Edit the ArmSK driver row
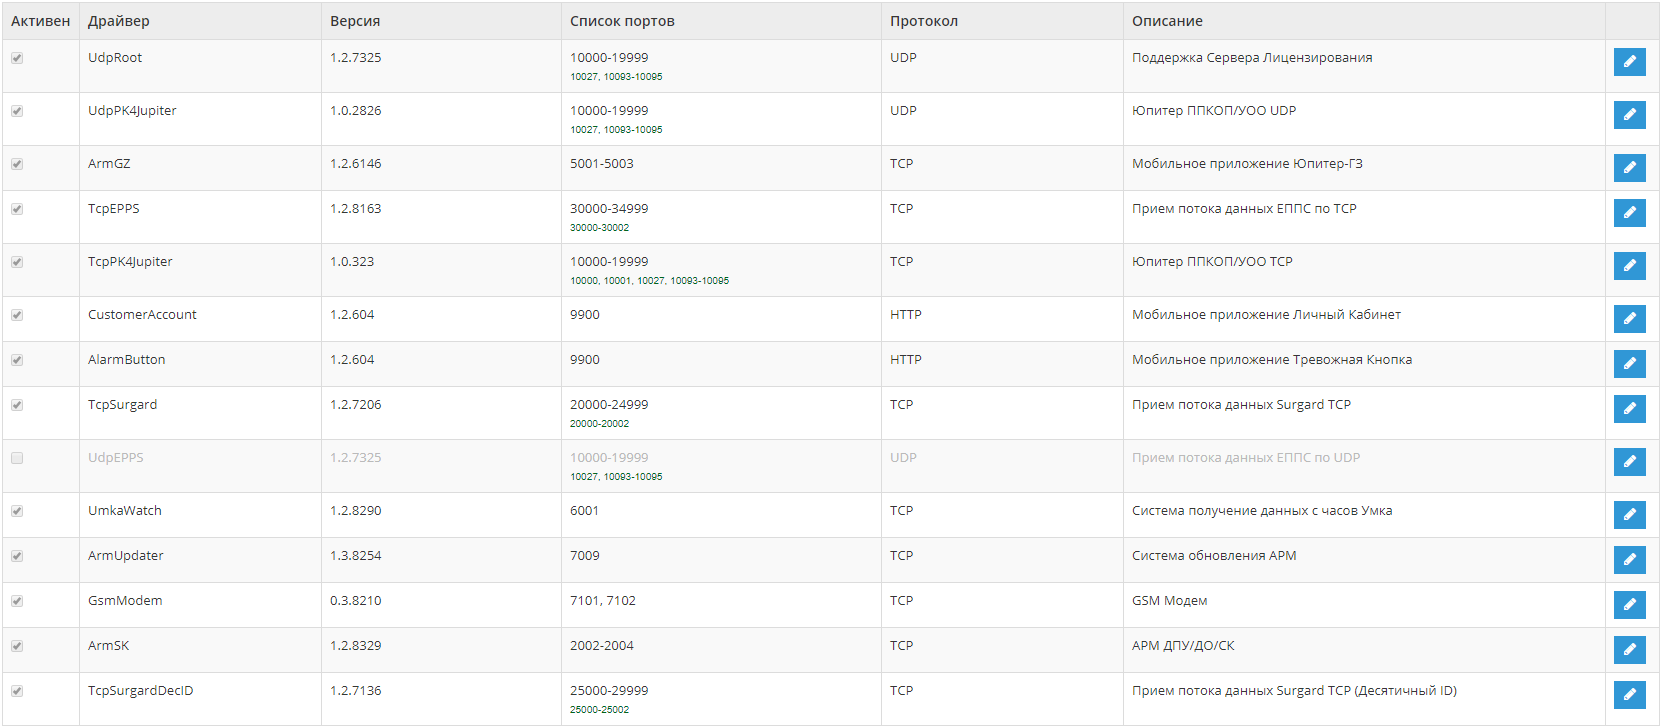1662x728 pixels. point(1629,650)
